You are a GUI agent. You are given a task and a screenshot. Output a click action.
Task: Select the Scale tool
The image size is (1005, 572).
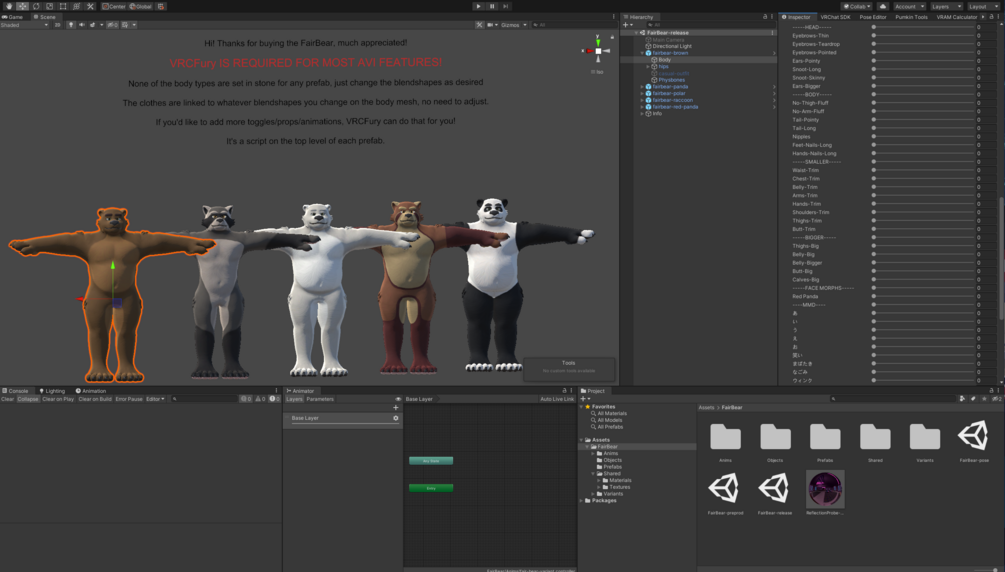click(49, 6)
